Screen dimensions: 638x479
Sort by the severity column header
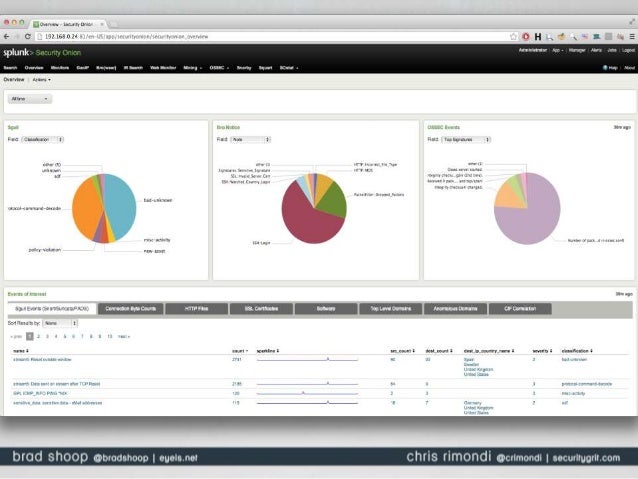[542, 351]
